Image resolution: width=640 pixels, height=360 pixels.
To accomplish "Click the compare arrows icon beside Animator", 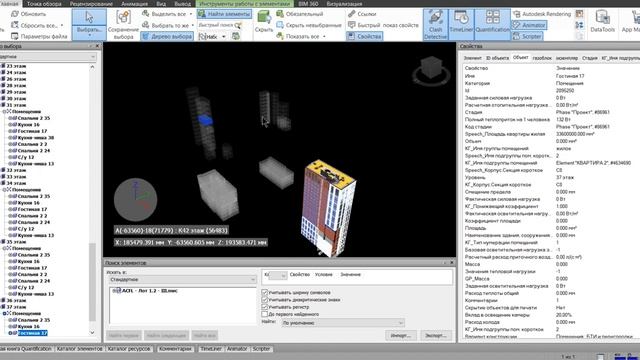I will [579, 25].
